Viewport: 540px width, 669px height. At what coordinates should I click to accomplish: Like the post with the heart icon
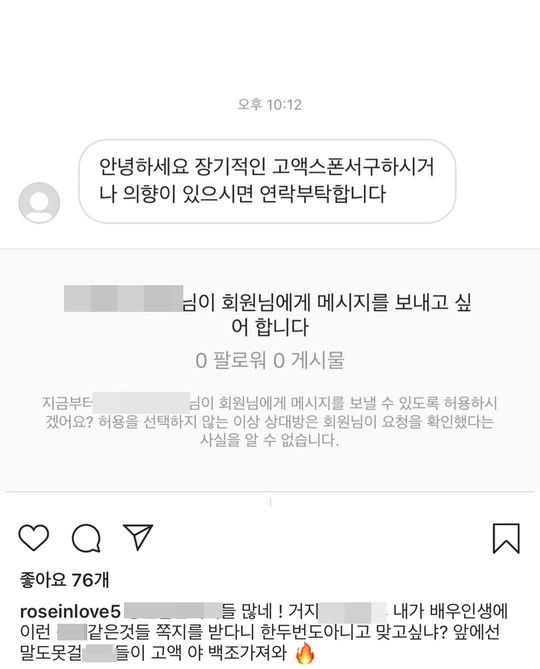tap(34, 538)
